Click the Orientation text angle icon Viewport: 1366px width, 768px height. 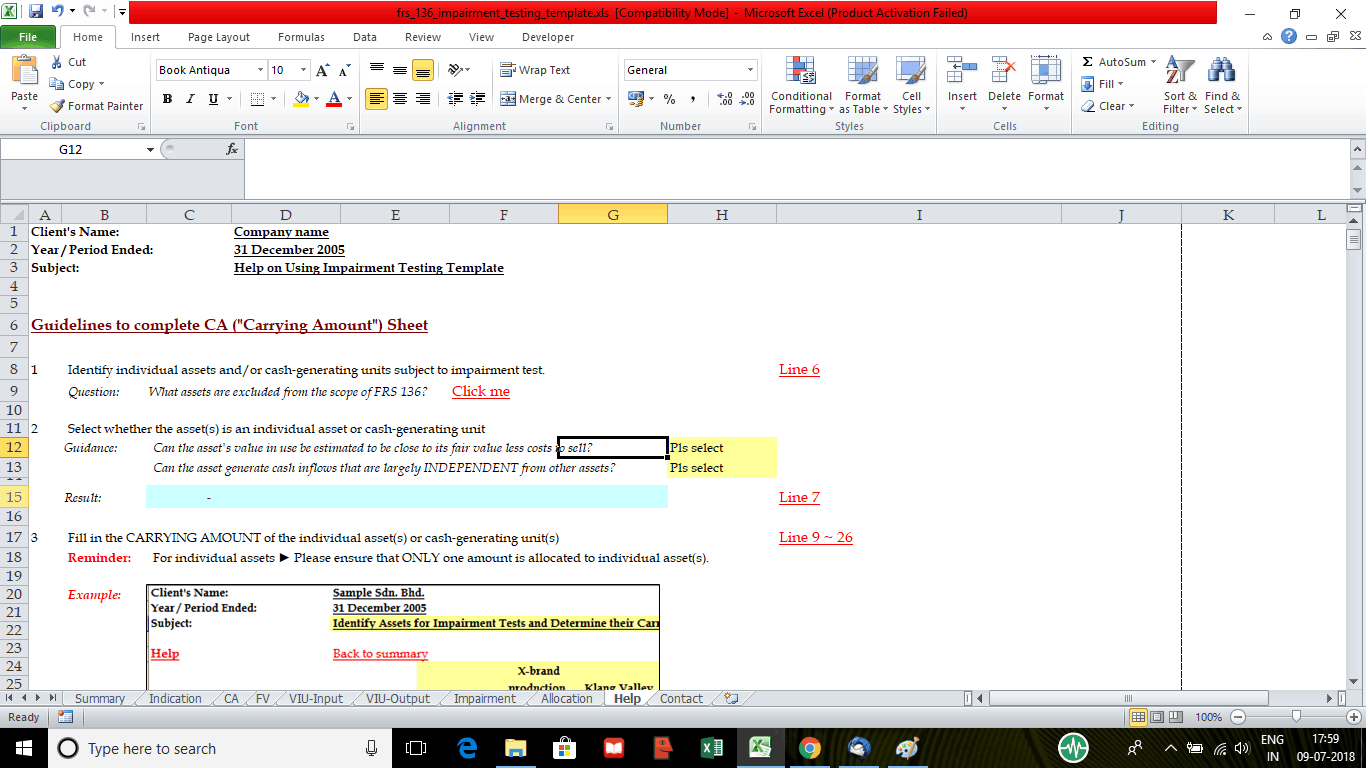[x=455, y=70]
